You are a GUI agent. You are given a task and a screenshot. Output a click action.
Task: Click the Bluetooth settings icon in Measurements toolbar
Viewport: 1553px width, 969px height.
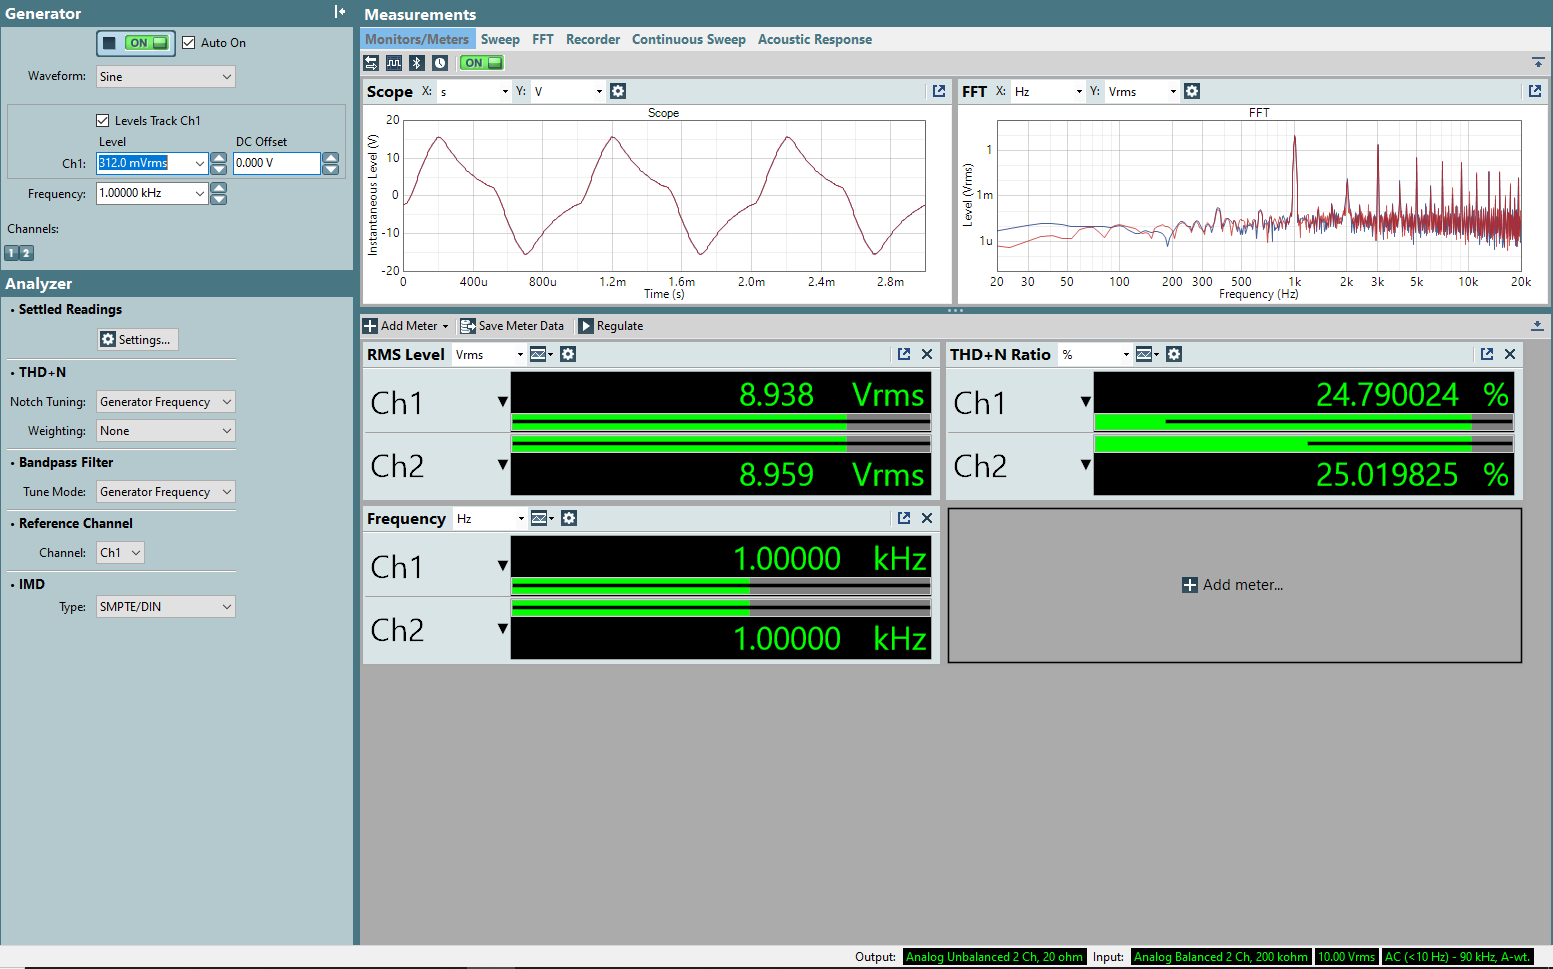(x=417, y=63)
